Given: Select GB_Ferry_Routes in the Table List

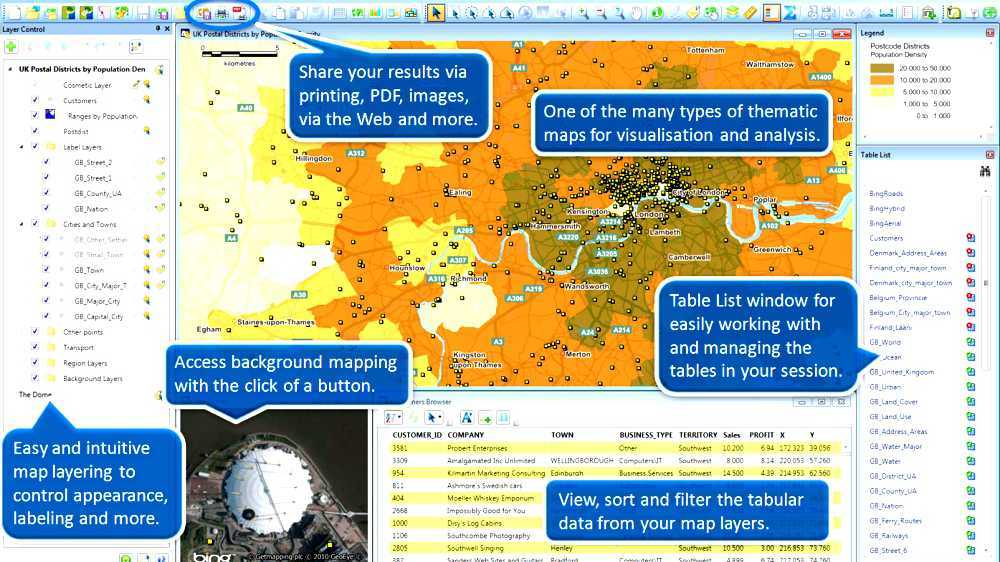Looking at the screenshot, I should pos(895,521).
